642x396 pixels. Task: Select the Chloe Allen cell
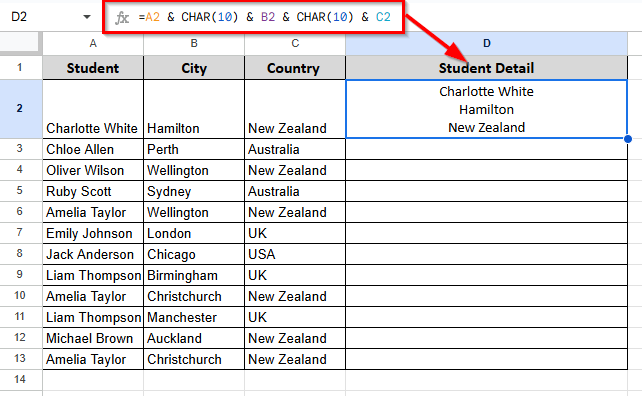93,149
